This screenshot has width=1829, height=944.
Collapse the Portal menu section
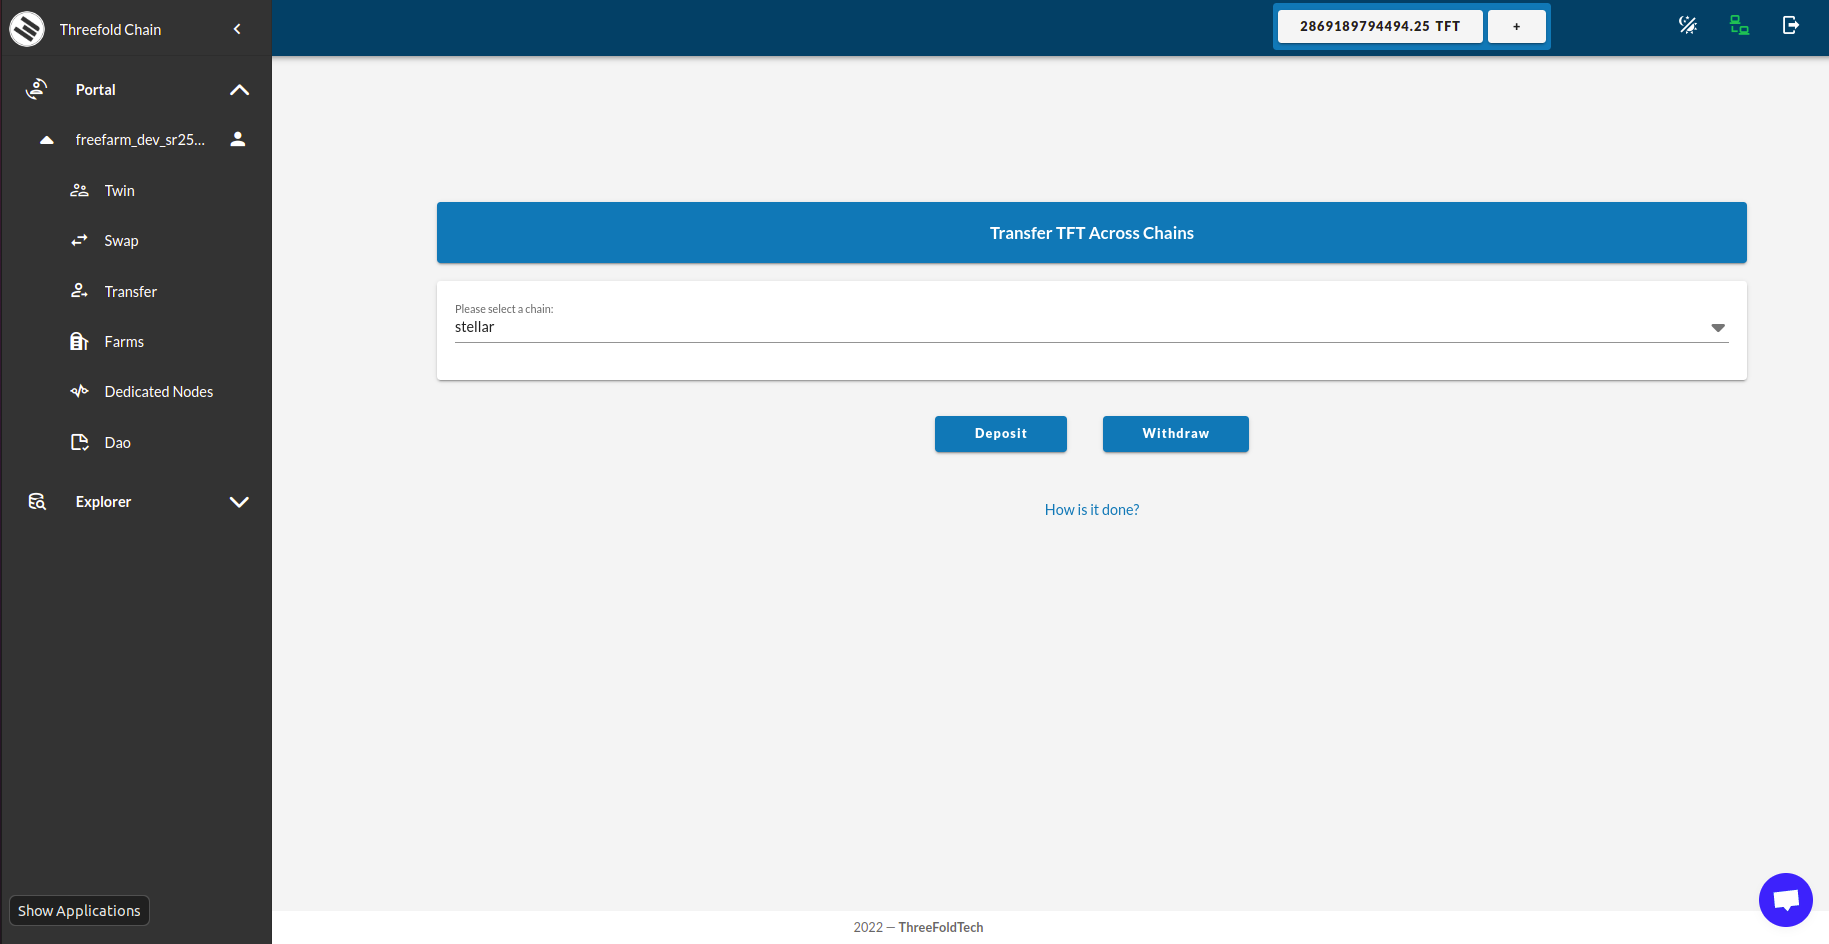(239, 90)
